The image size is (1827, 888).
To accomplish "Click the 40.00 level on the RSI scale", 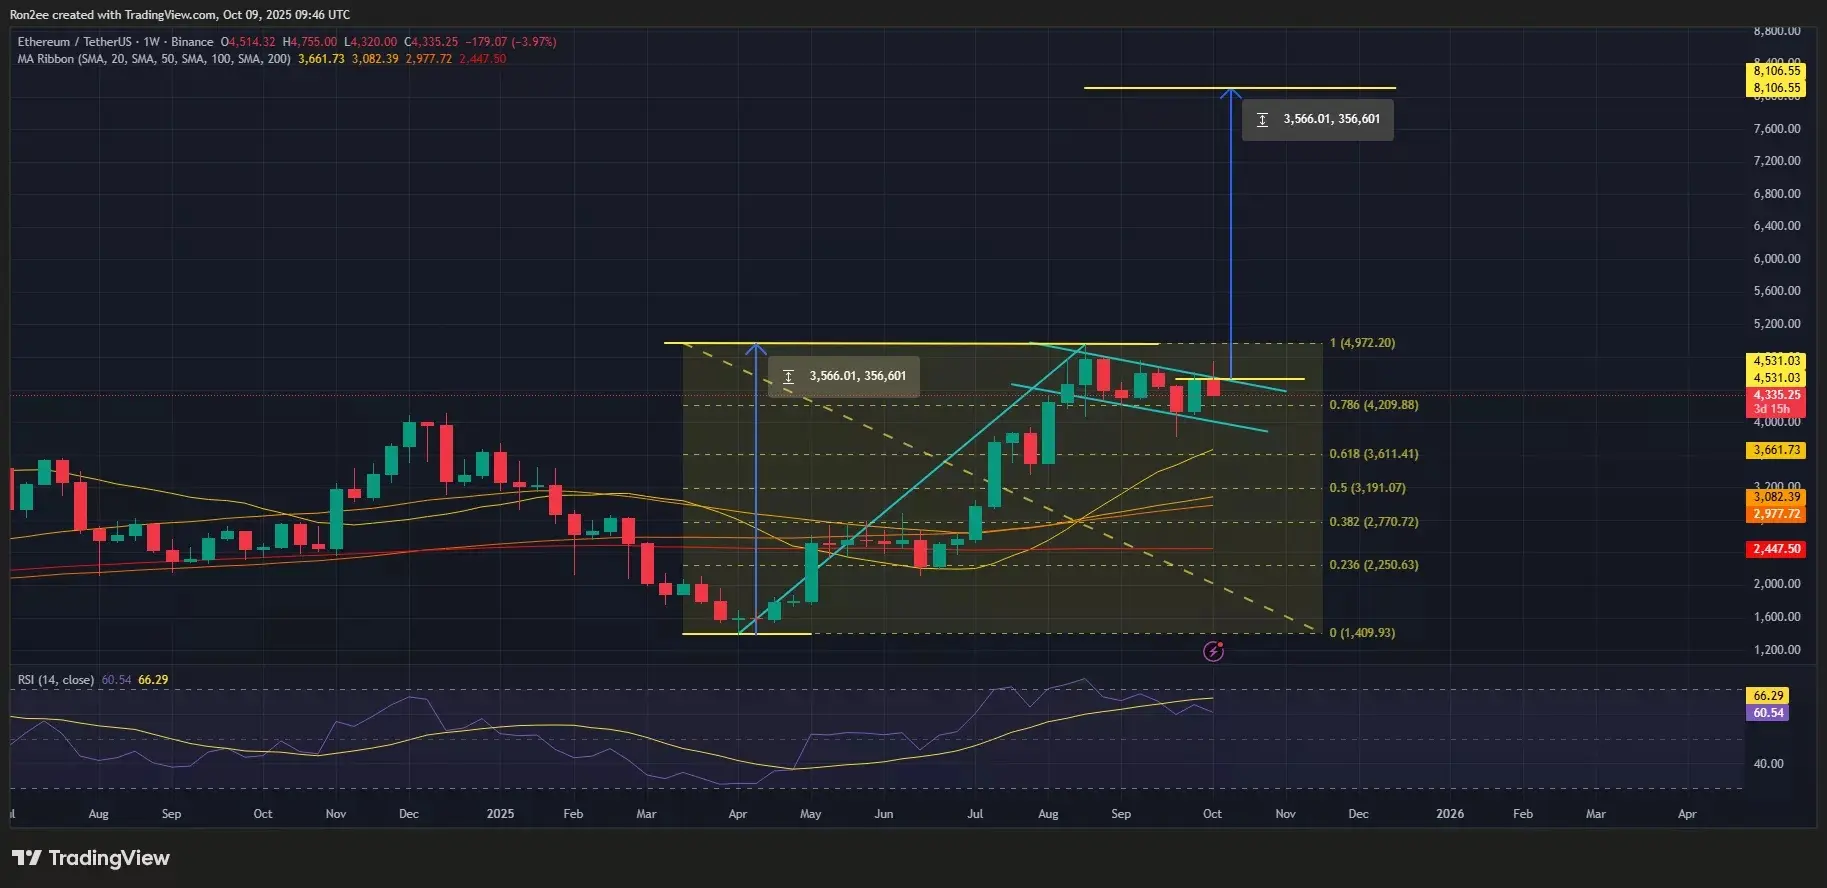I will (x=1768, y=764).
